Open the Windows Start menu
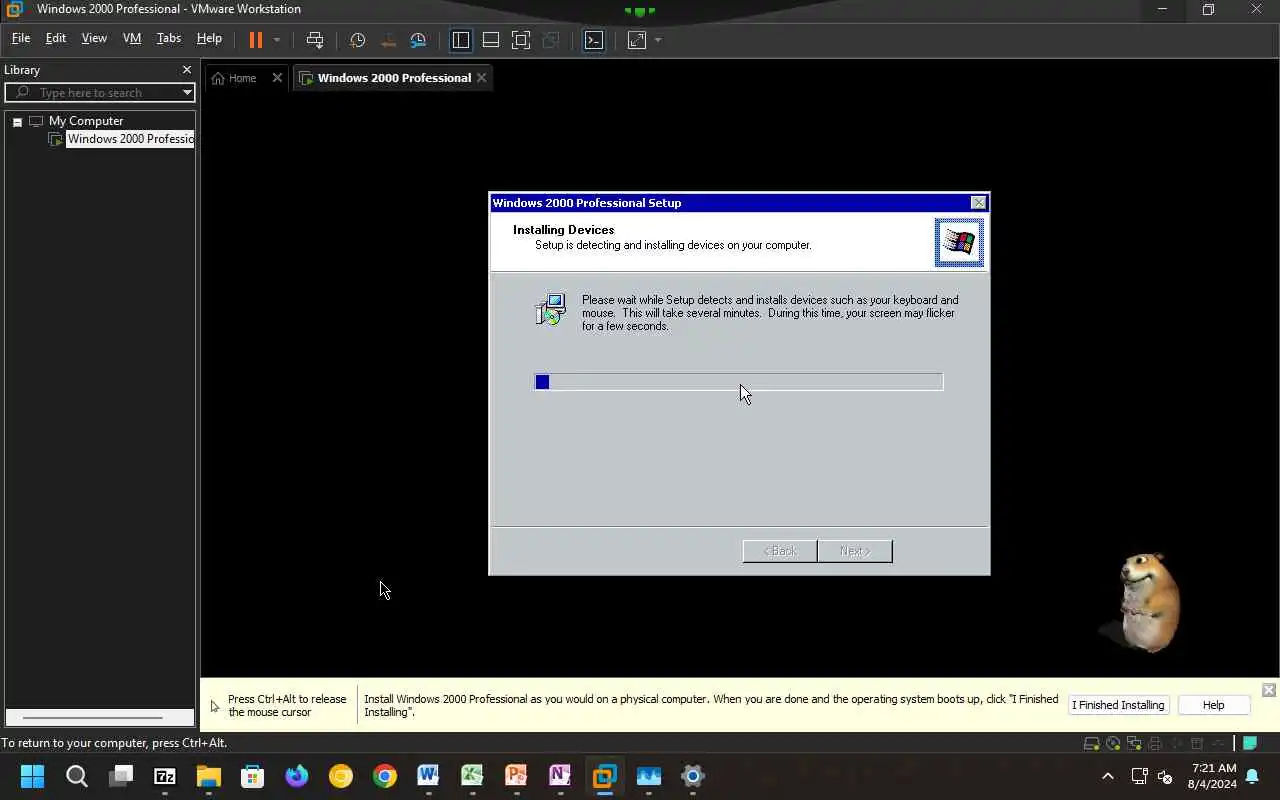 (x=32, y=776)
